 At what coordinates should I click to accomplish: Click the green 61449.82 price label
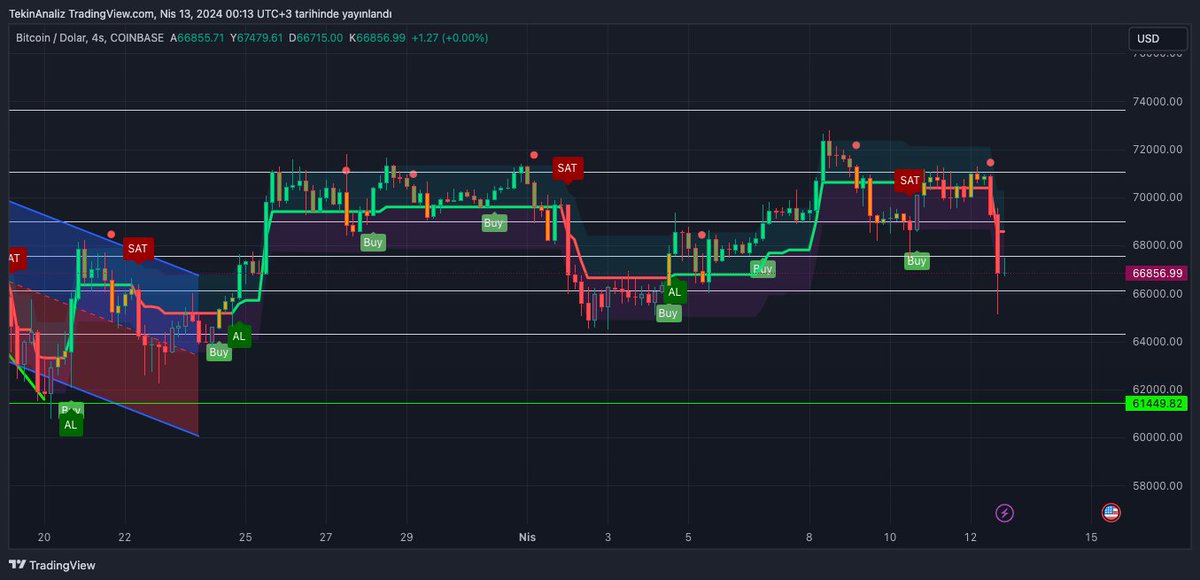[1157, 404]
